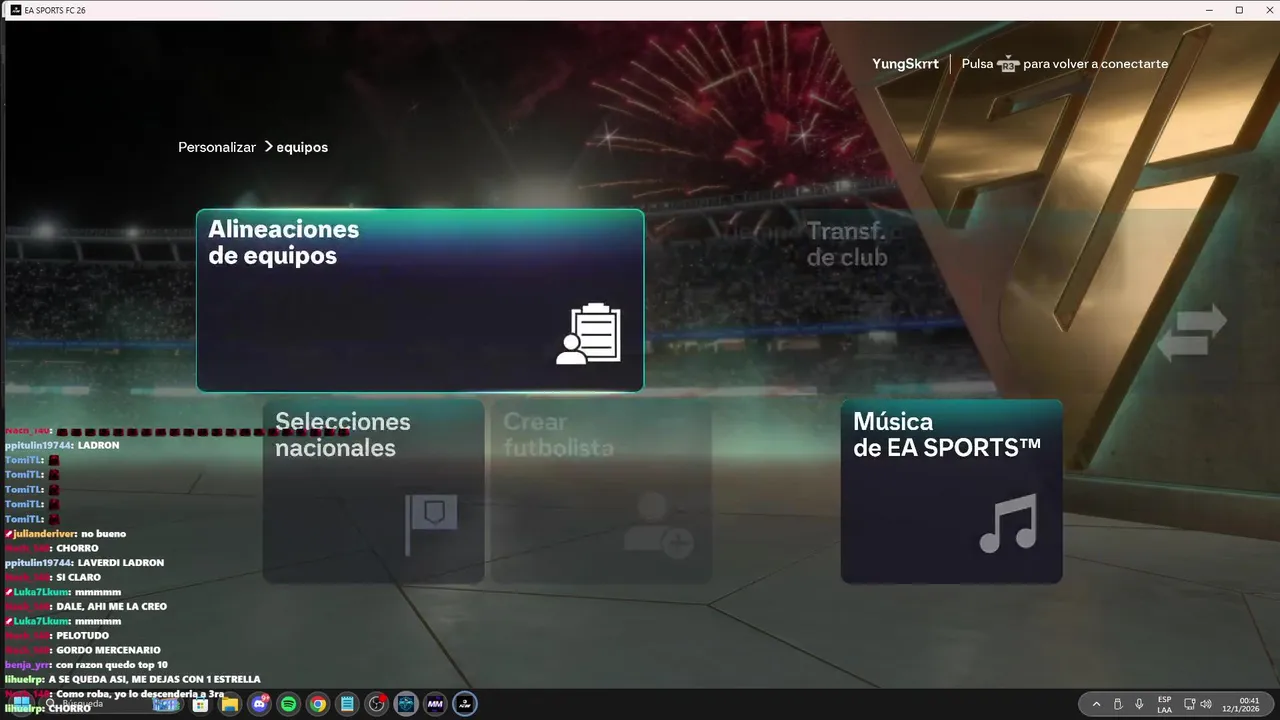Viewport: 1280px width, 720px height.
Task: Open Música de EA SPORTS tile
Action: coord(951,491)
